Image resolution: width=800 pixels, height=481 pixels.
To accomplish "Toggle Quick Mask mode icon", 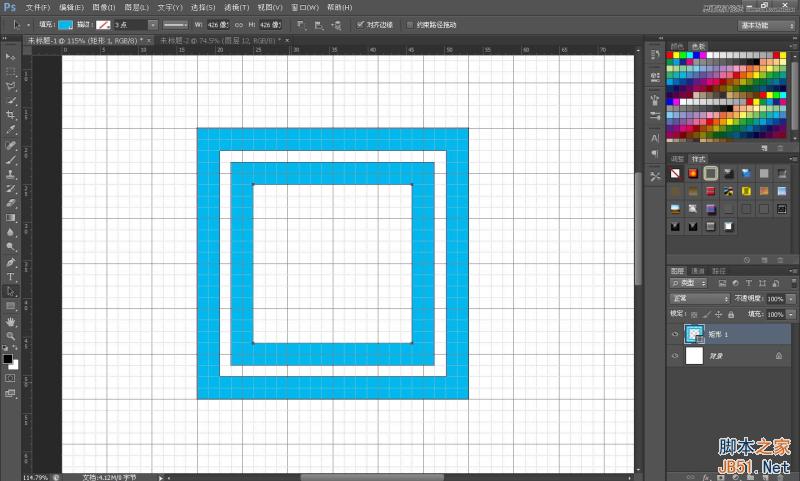I will coord(10,378).
